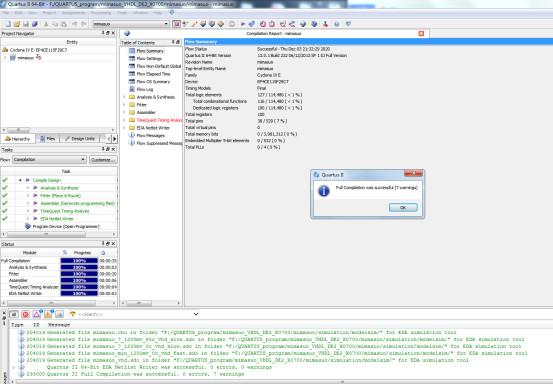Click the first red clock timing icon

click(x=263, y=24)
